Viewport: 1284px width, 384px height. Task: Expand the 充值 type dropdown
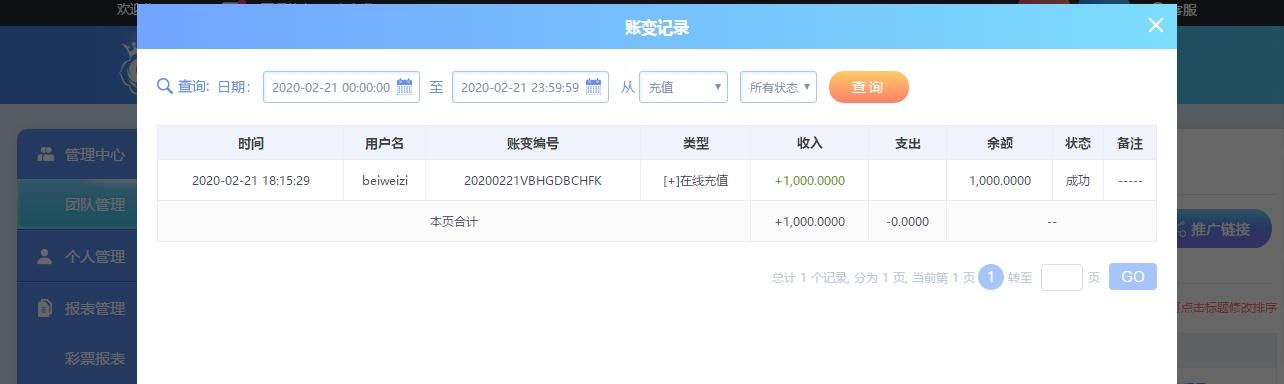pos(683,87)
